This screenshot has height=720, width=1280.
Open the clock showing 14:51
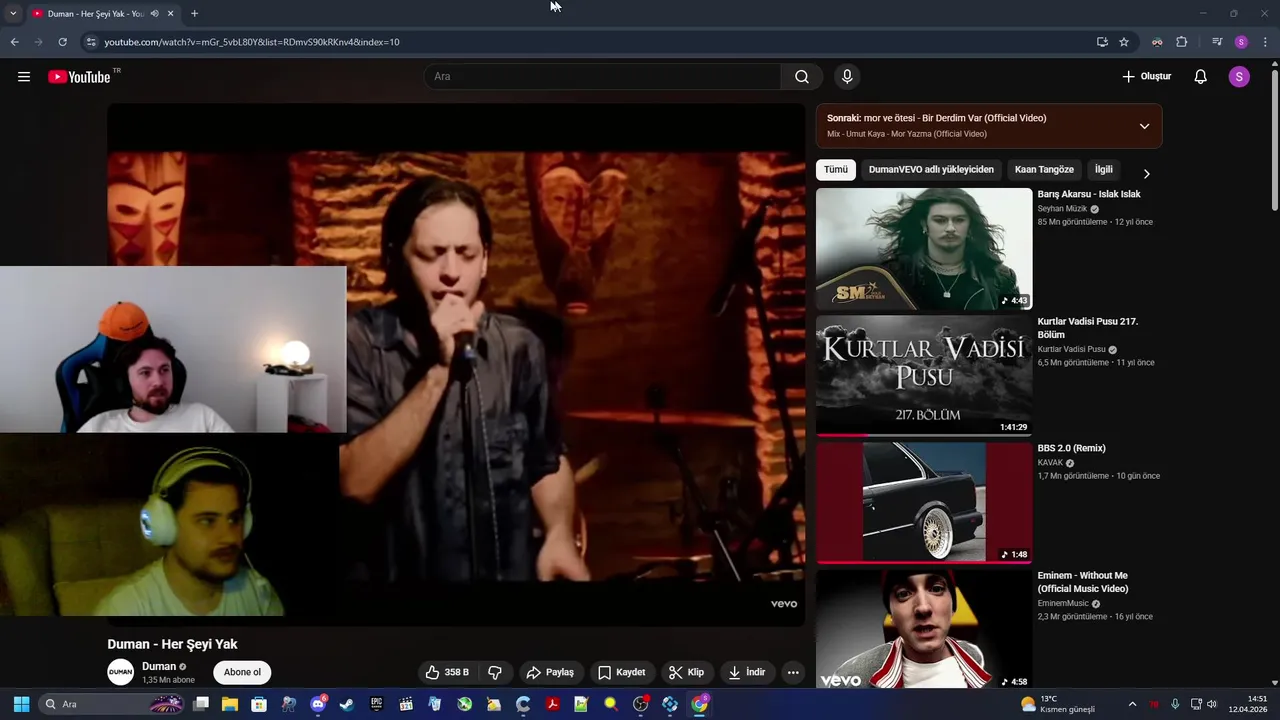click(x=1250, y=704)
